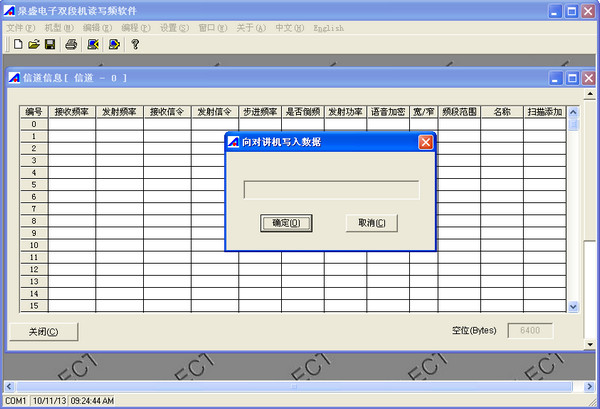Screen dimensions: 600x409
Task: Switch language via 中文(H) menu
Action: tap(290, 28)
